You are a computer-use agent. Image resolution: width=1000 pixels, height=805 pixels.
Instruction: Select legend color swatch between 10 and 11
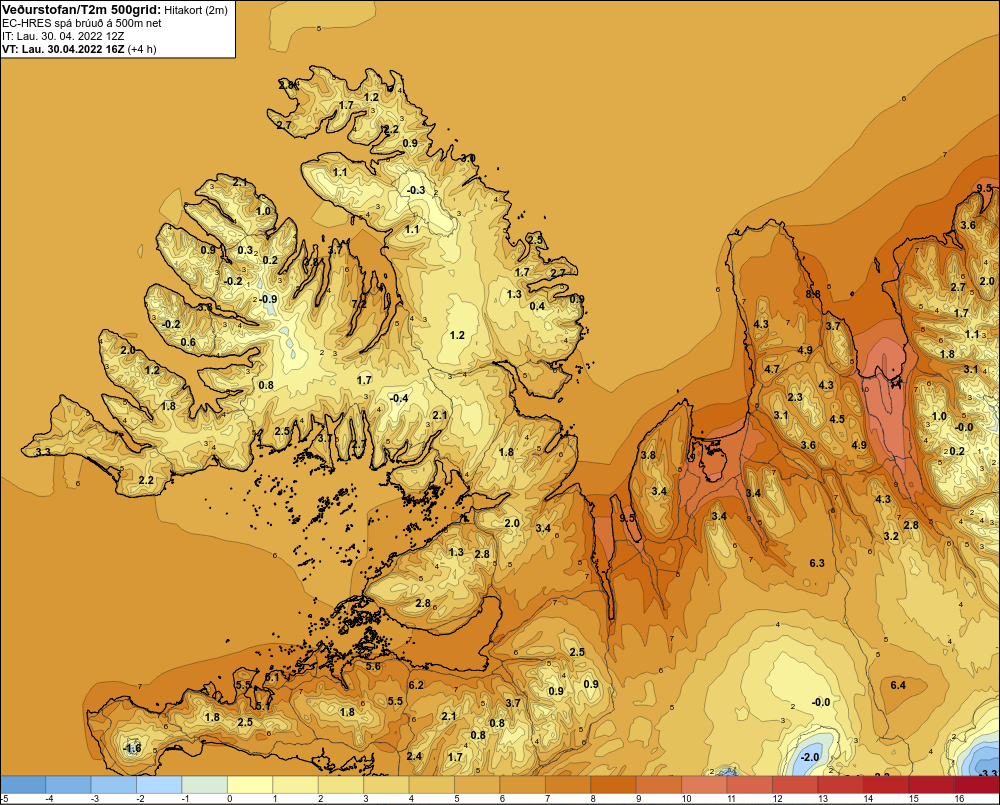point(704,785)
